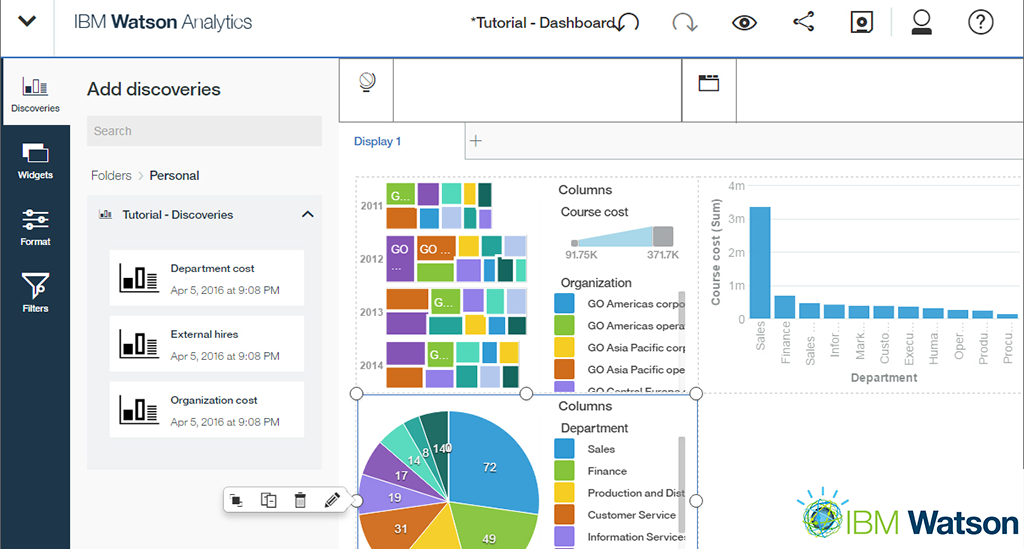Delete the selected chart with trash icon
The image size is (1024, 549).
[x=300, y=500]
